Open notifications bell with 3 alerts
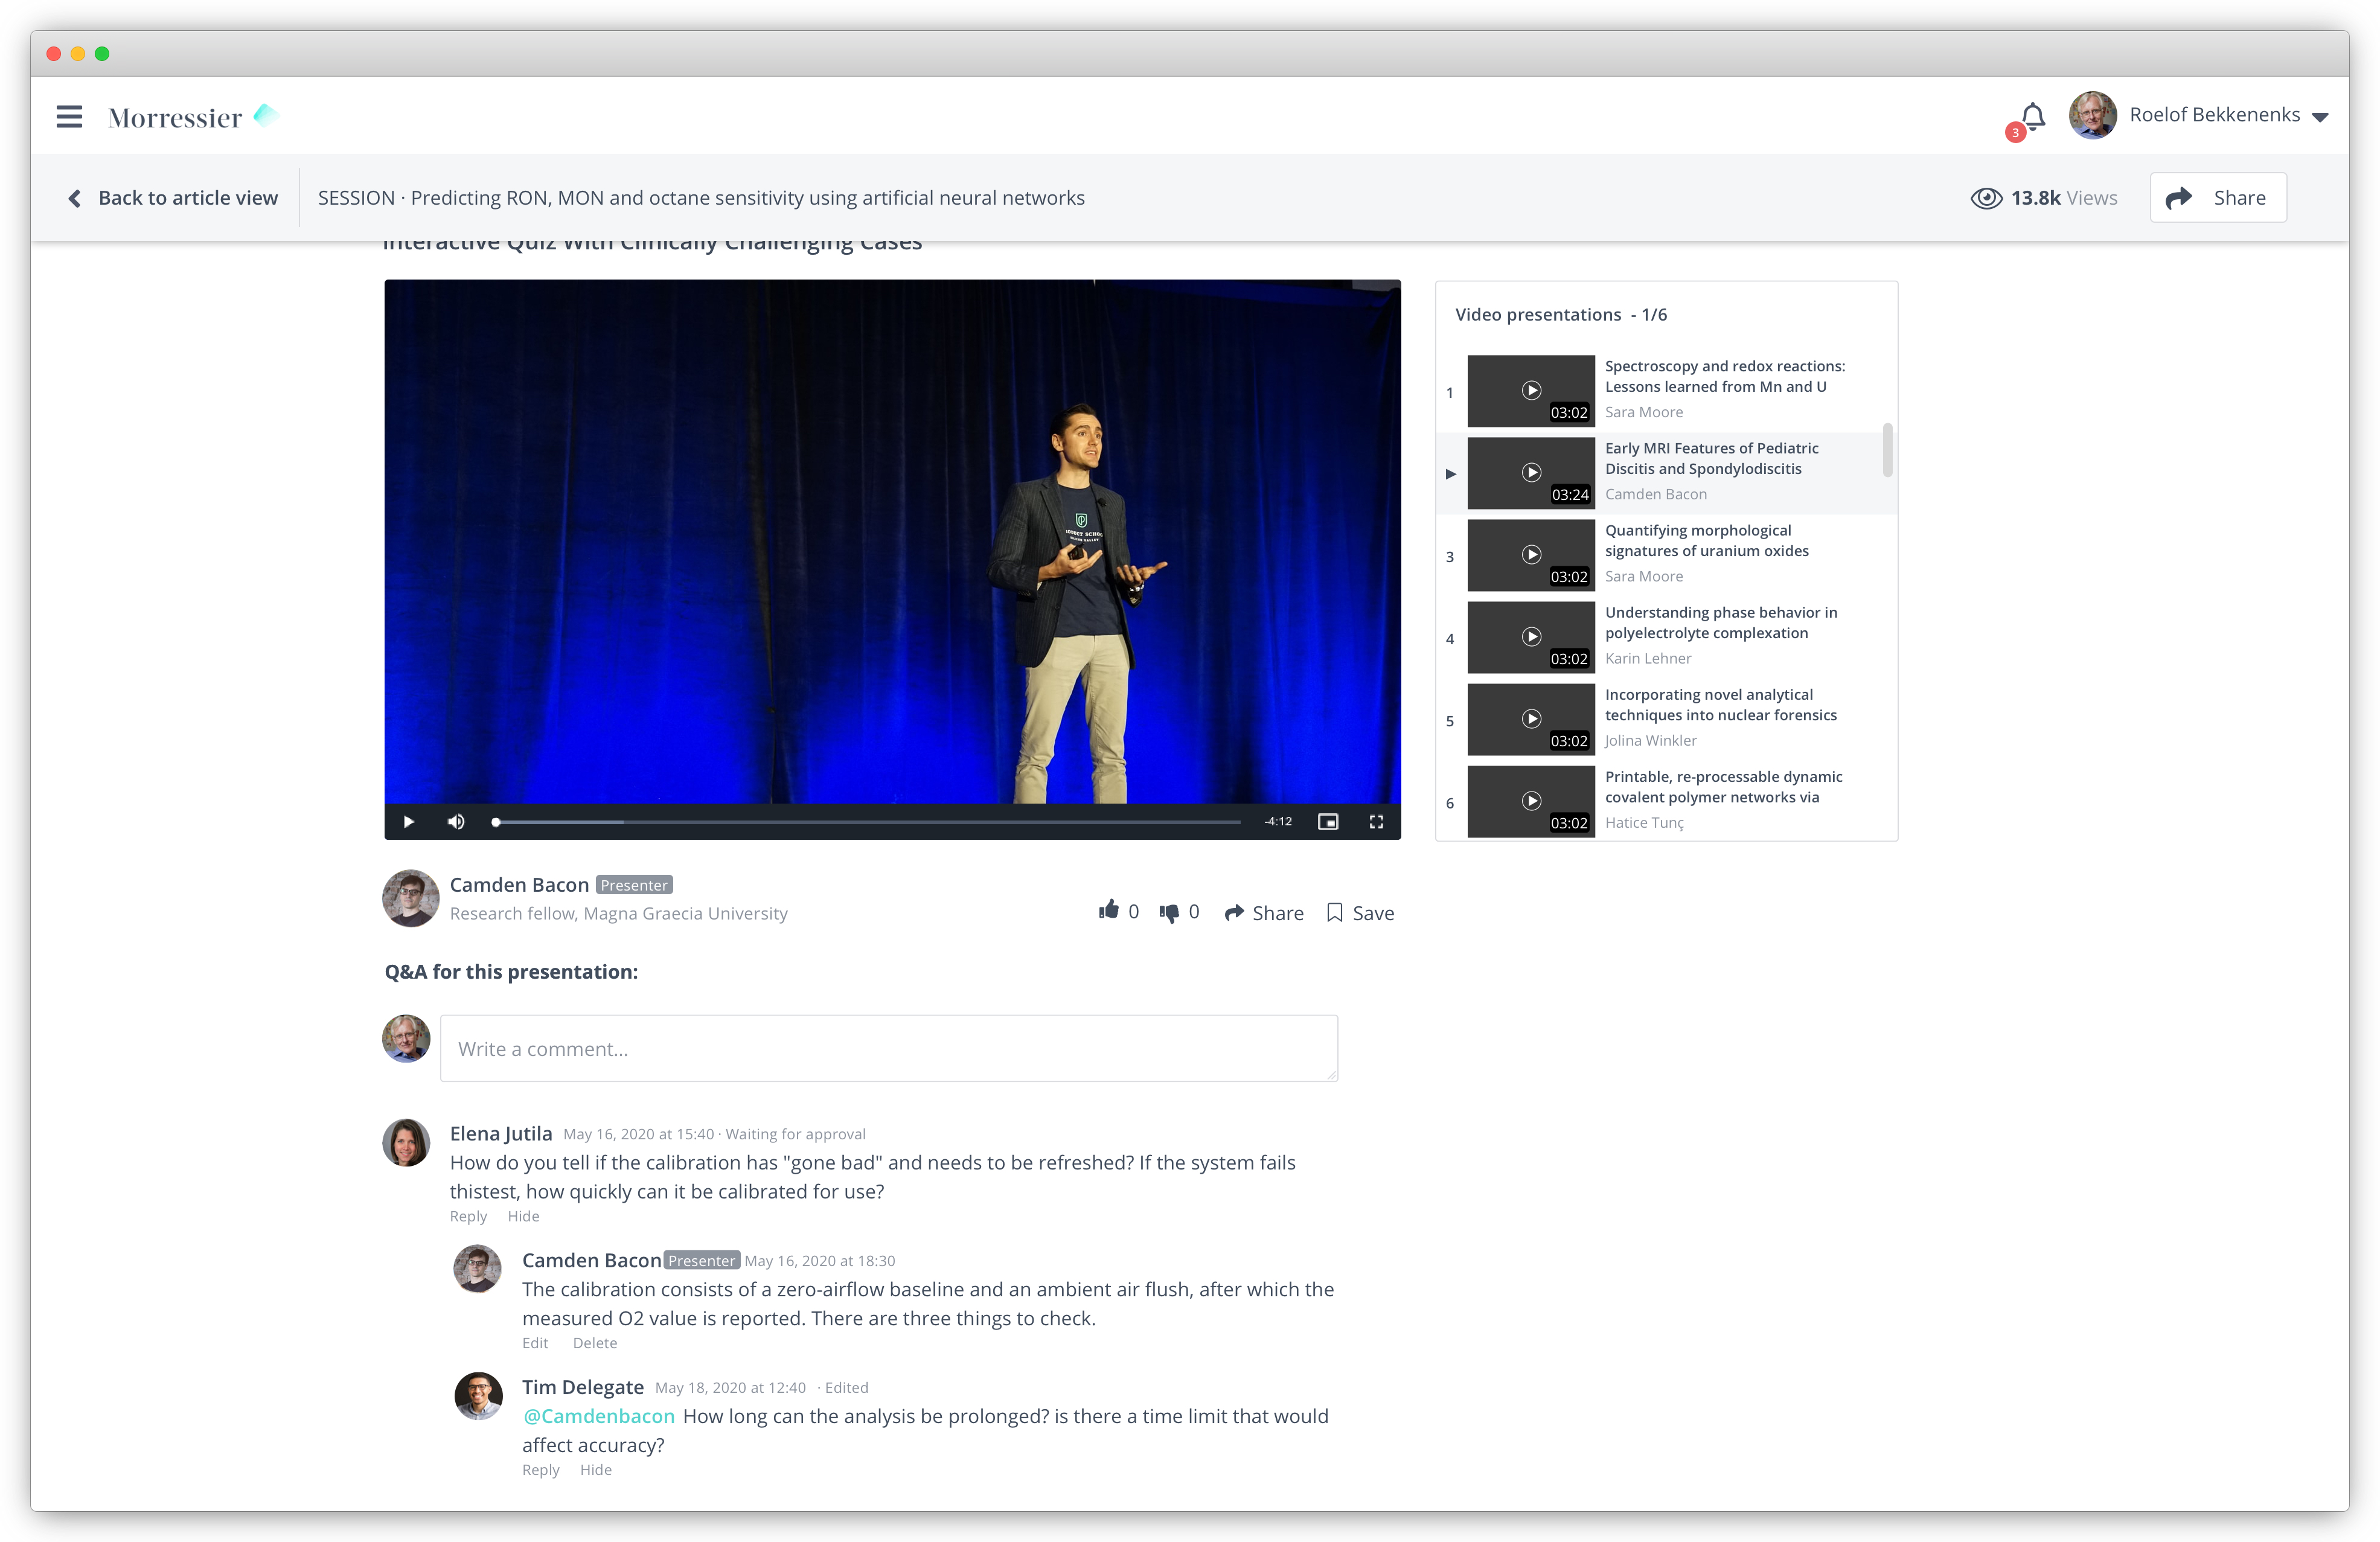The image size is (2380, 1542). [x=2032, y=118]
